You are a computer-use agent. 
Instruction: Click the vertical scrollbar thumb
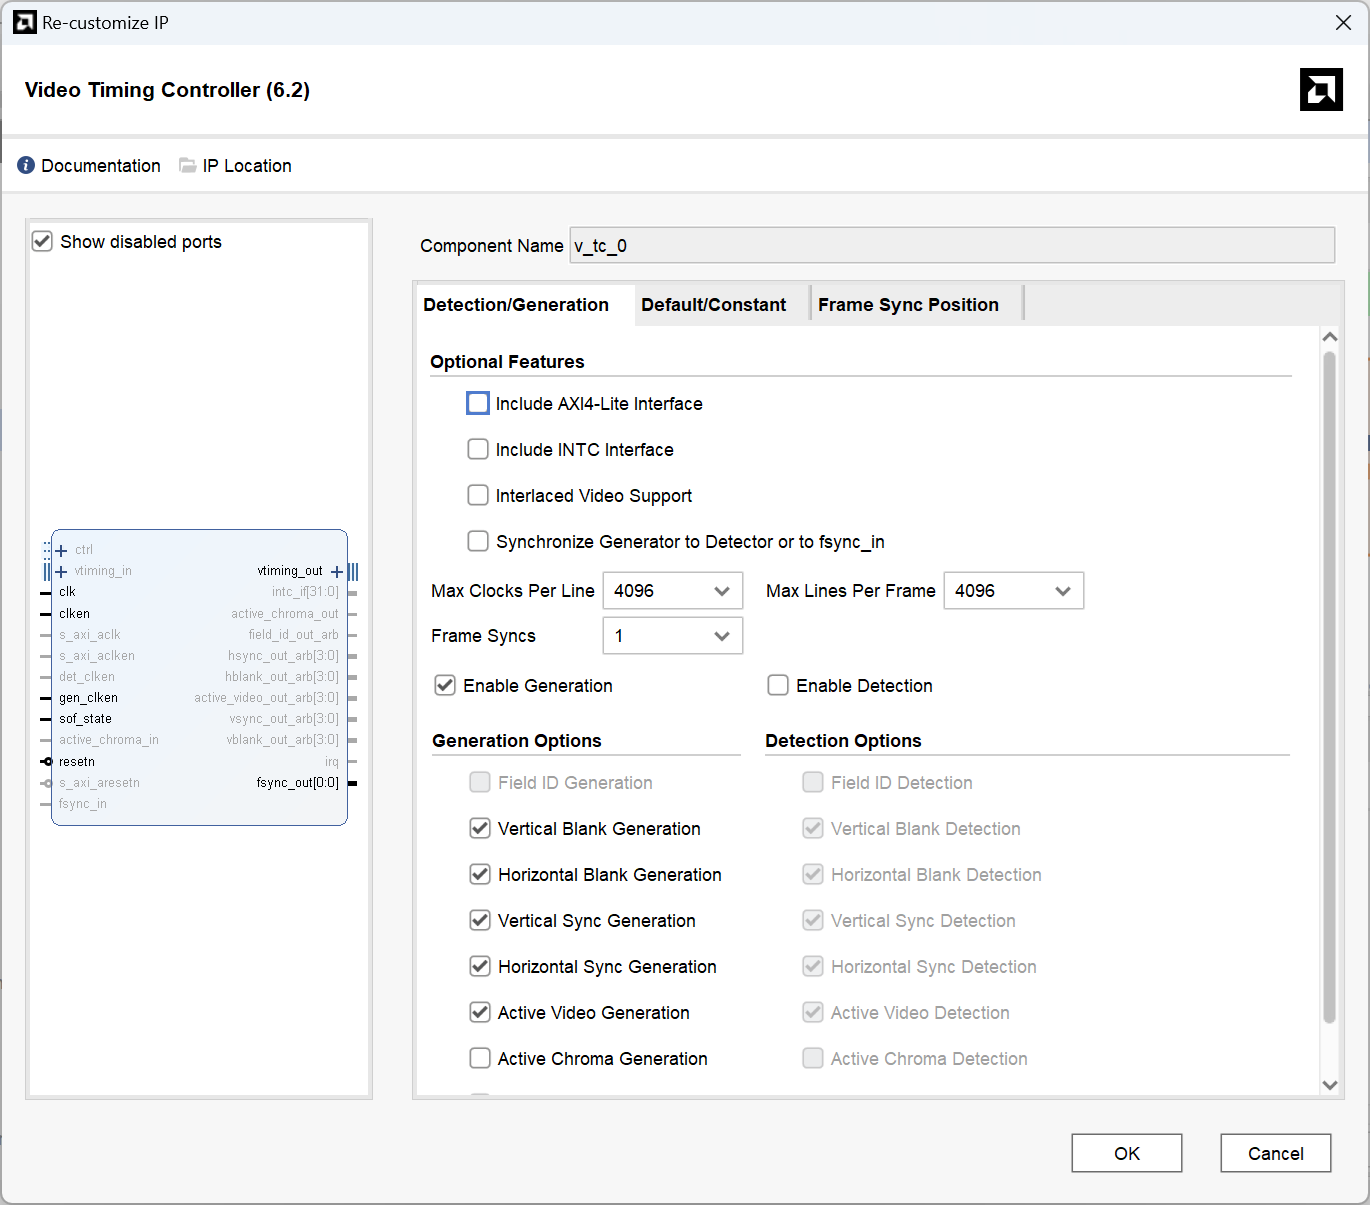pyautogui.click(x=1330, y=687)
